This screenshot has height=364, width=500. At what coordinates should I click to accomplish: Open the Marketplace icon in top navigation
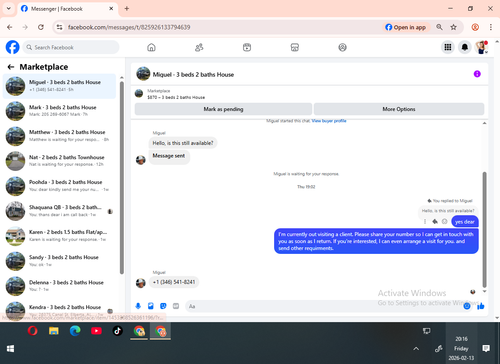[295, 47]
